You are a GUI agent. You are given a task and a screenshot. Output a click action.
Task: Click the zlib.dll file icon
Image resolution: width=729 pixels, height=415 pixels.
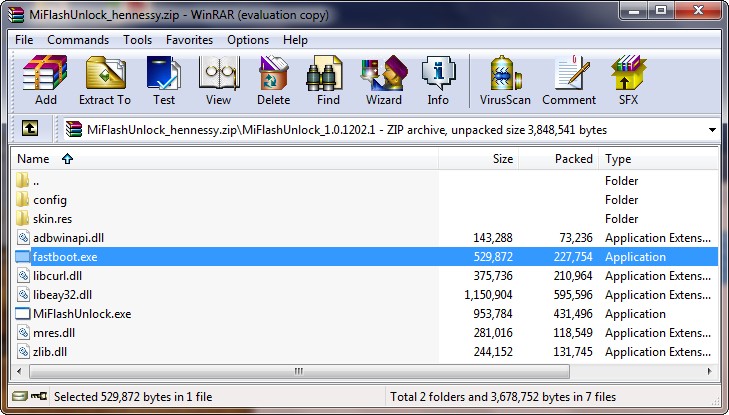tap(23, 352)
